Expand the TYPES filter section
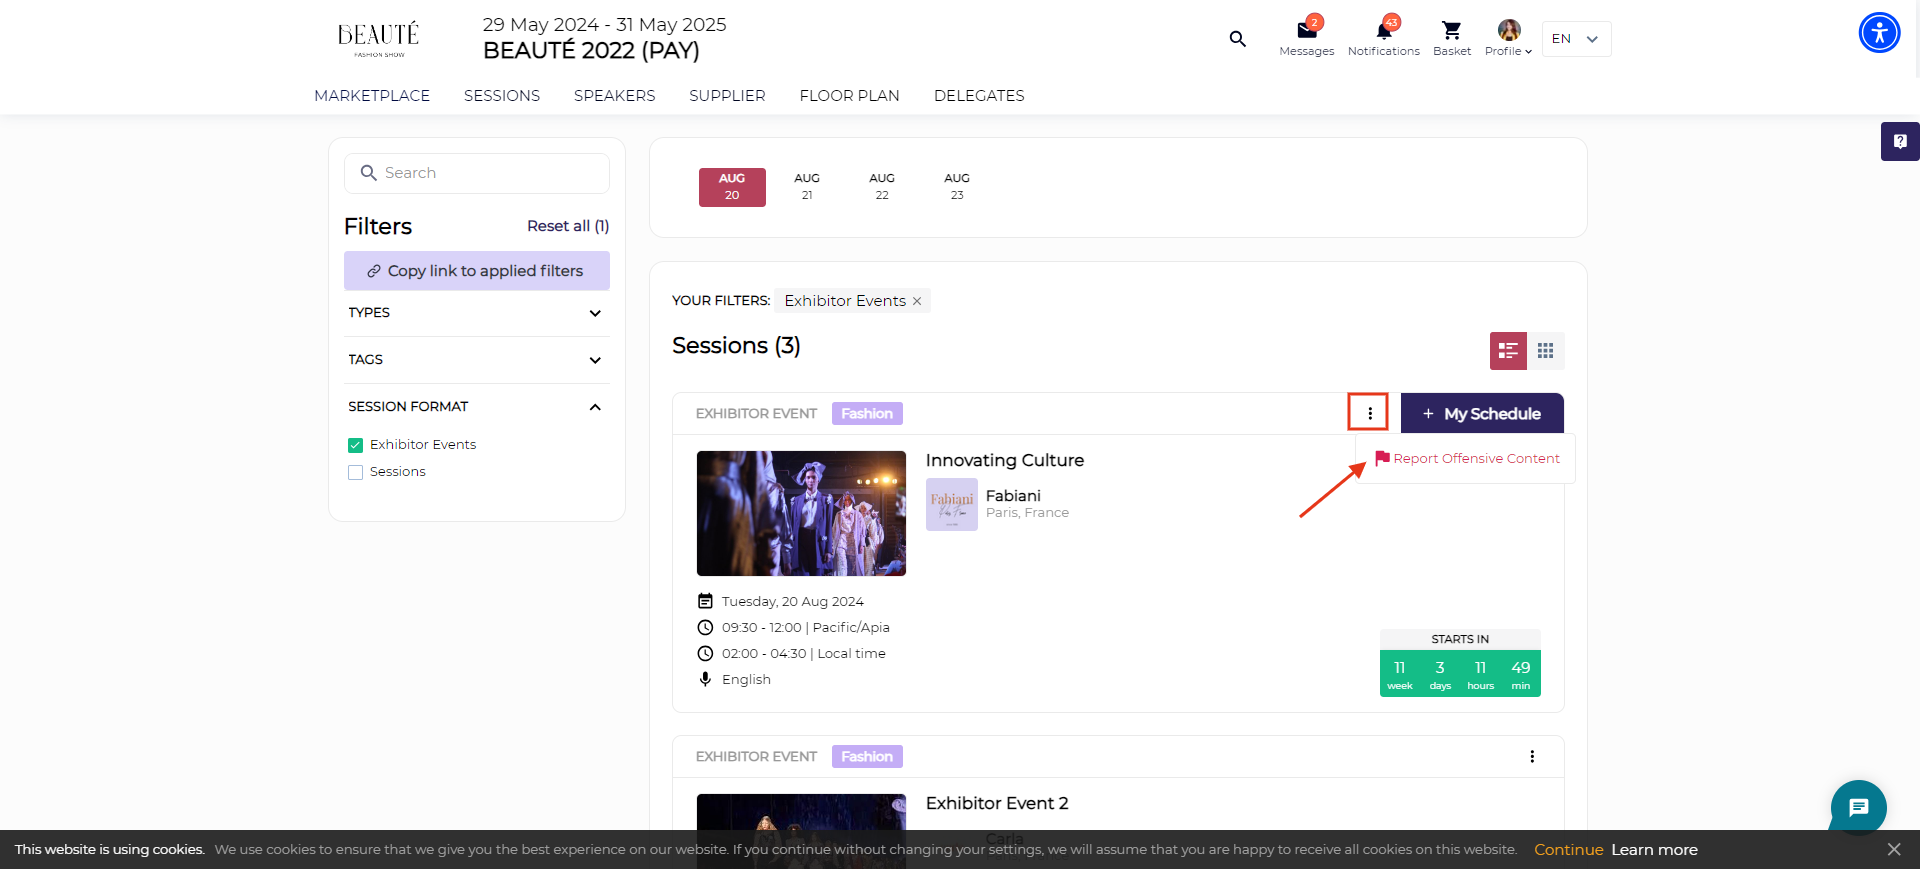Image resolution: width=1920 pixels, height=869 pixels. pyautogui.click(x=477, y=313)
